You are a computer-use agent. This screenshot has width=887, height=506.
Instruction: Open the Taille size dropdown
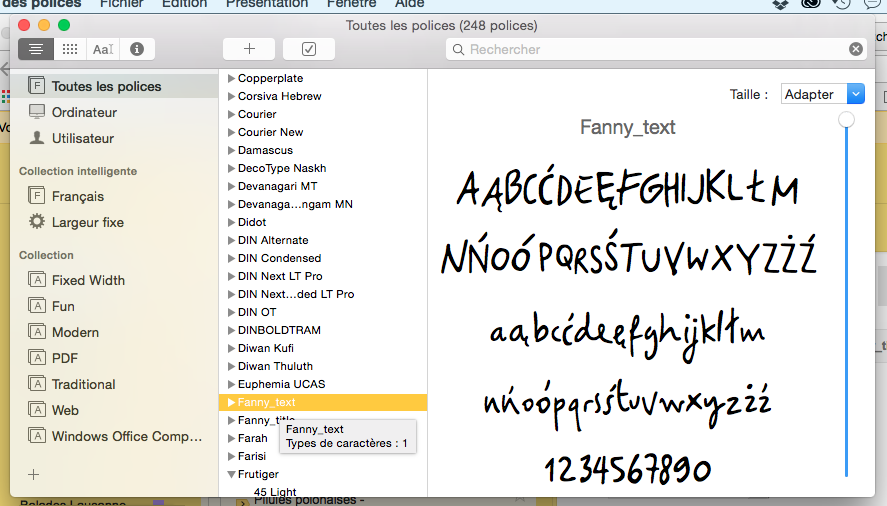[x=823, y=94]
